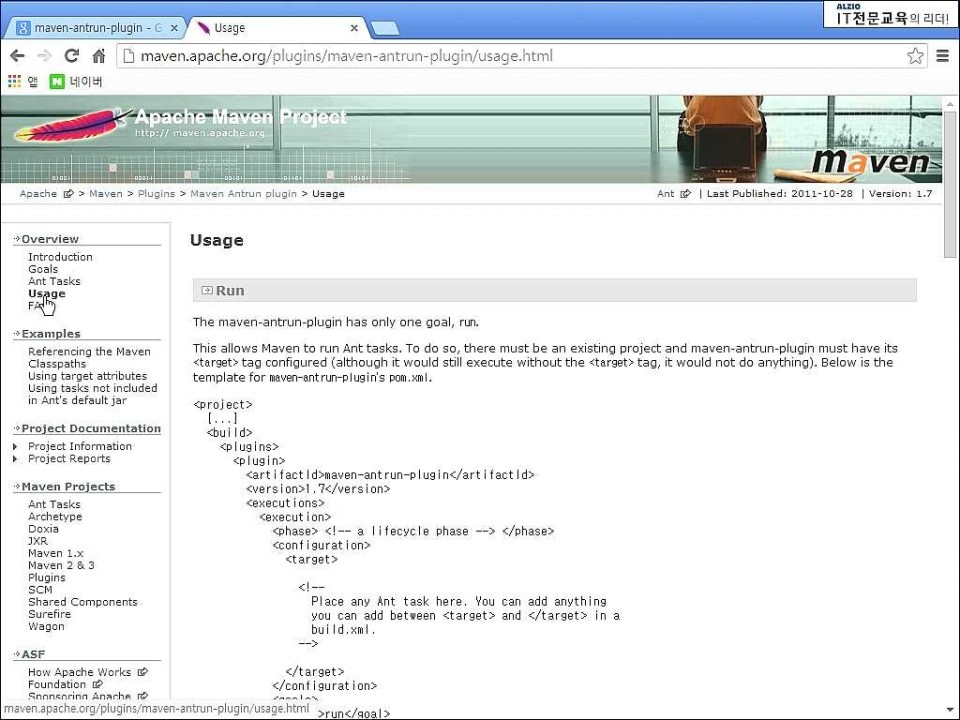The height and width of the screenshot is (720, 960).
Task: Expand the Project Reports section
Action: tap(15, 459)
